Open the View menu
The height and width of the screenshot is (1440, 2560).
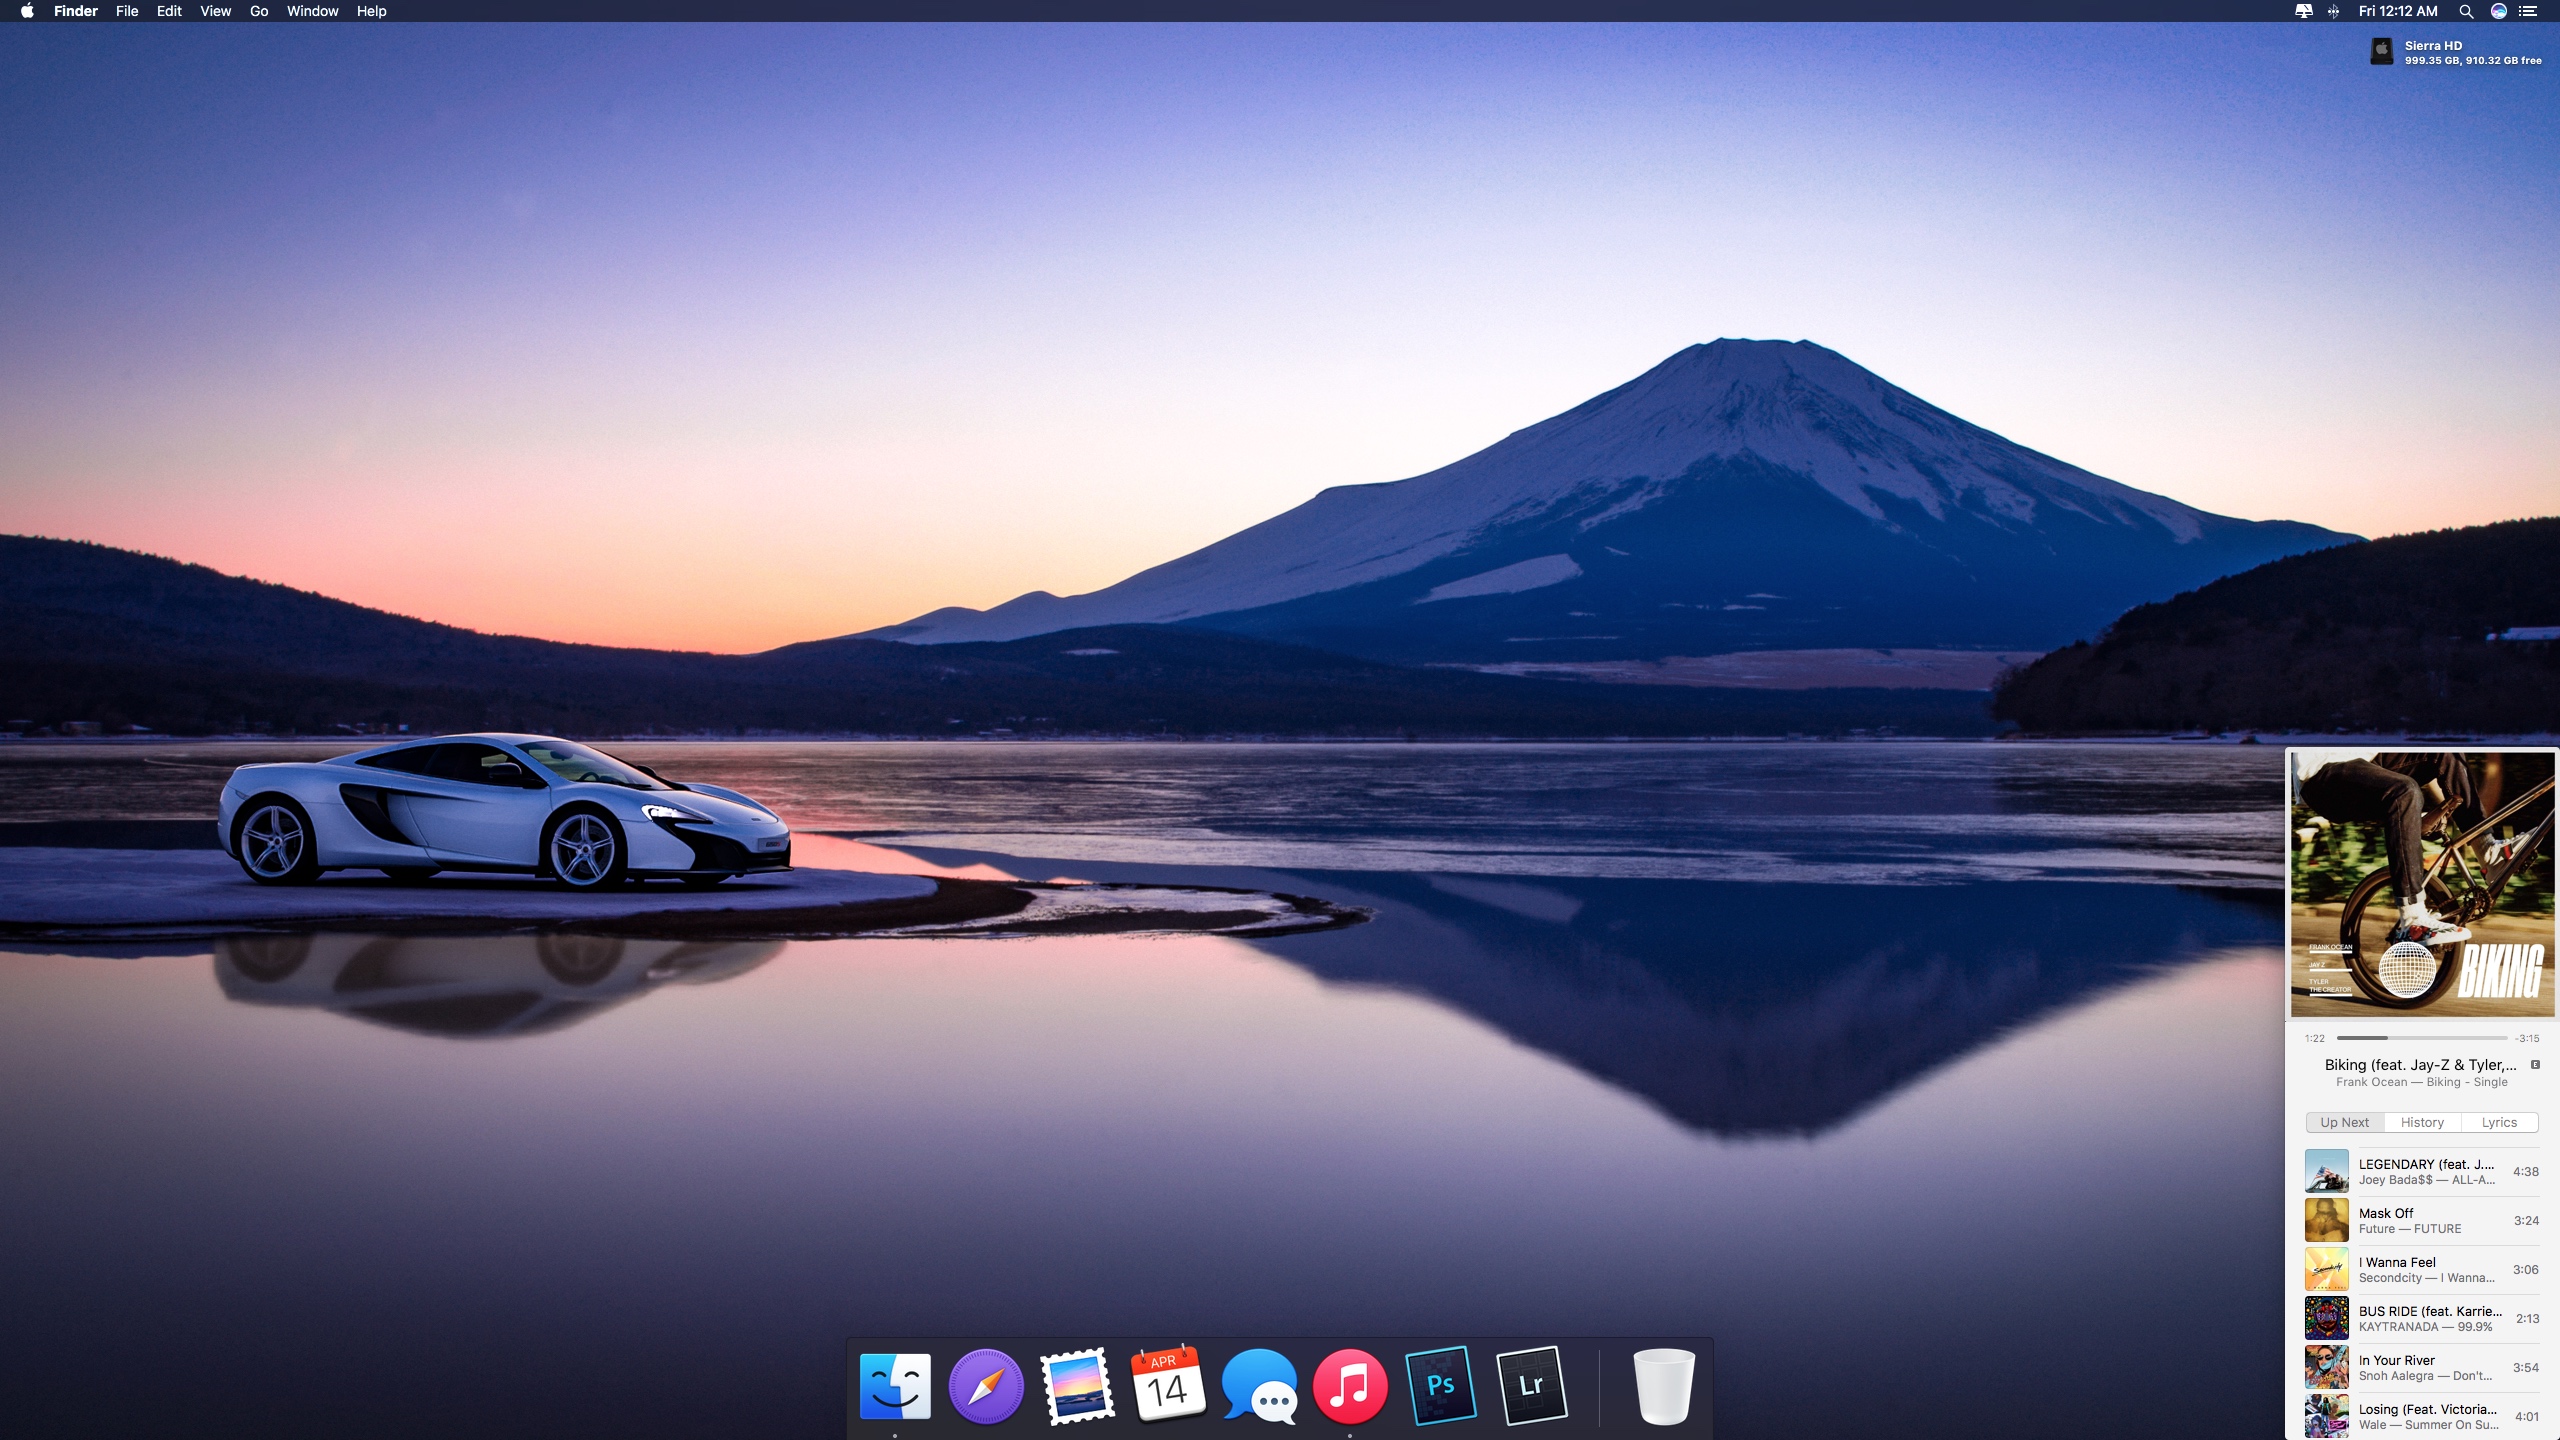215,11
